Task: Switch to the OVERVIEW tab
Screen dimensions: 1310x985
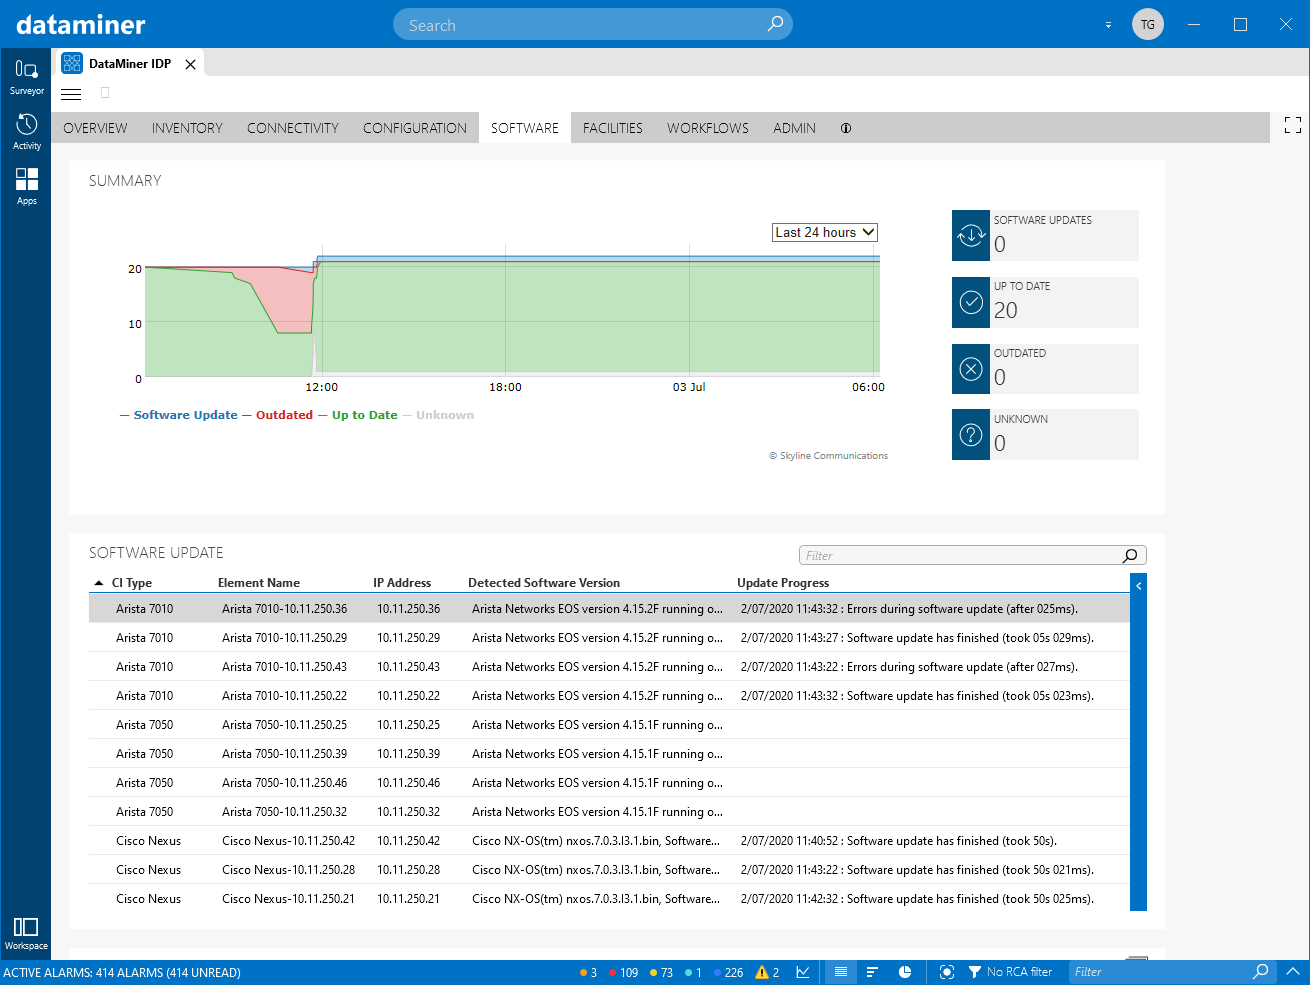Action: [x=95, y=128]
